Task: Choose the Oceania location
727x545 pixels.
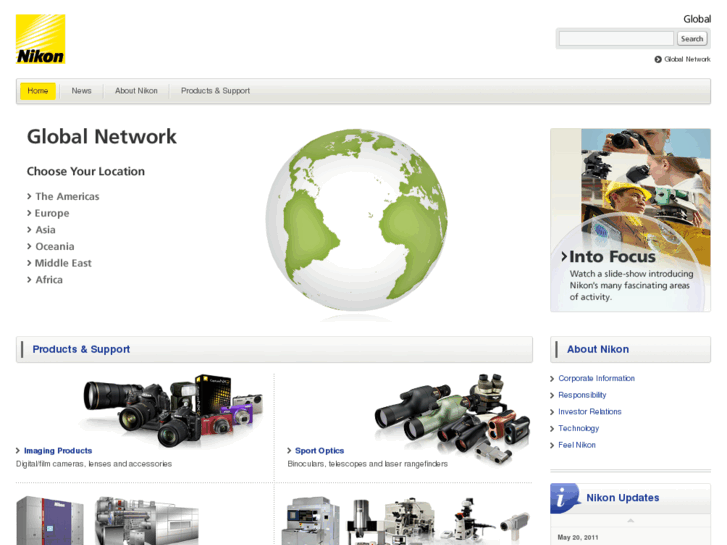Action: pos(55,246)
